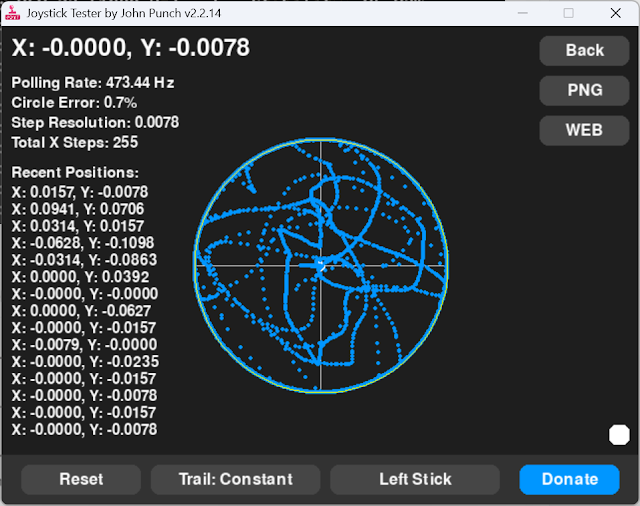Click the X: -0.0000, Y: -0.0235 position entry
640x506 pixels.
pos(85,362)
